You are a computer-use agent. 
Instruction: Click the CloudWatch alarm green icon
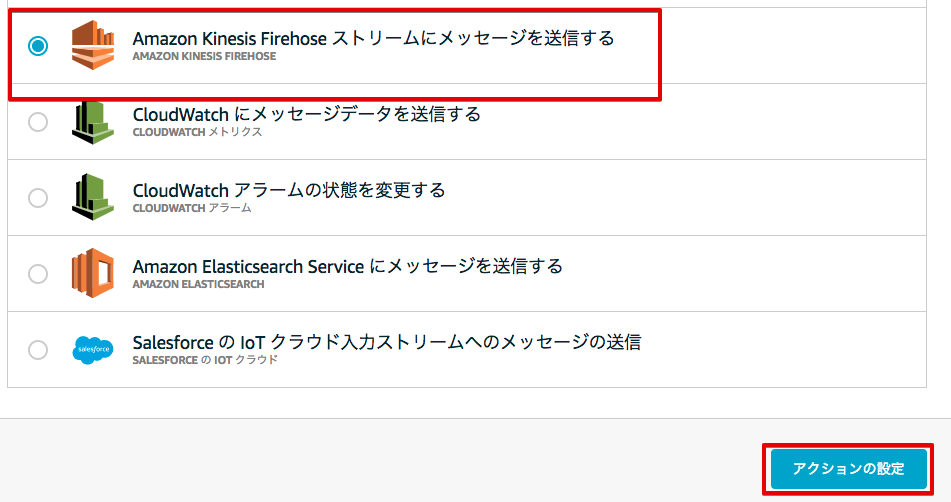coord(93,196)
